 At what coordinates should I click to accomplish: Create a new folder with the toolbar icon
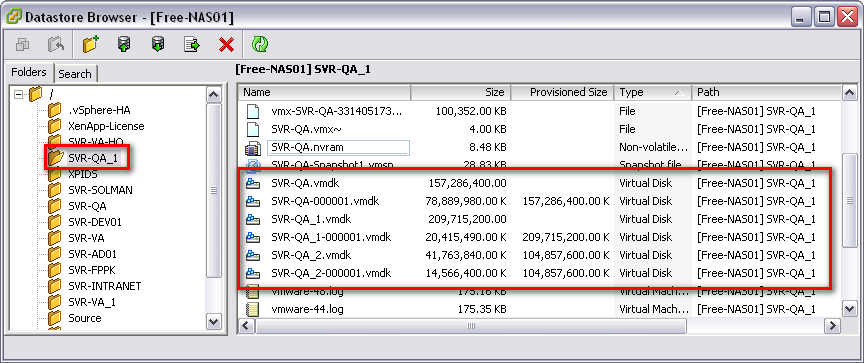[x=90, y=44]
